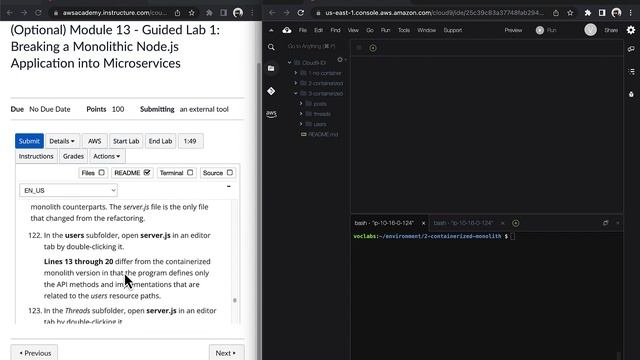Open the Actions dropdown
Viewport: 640px width, 360px height.
coord(107,156)
